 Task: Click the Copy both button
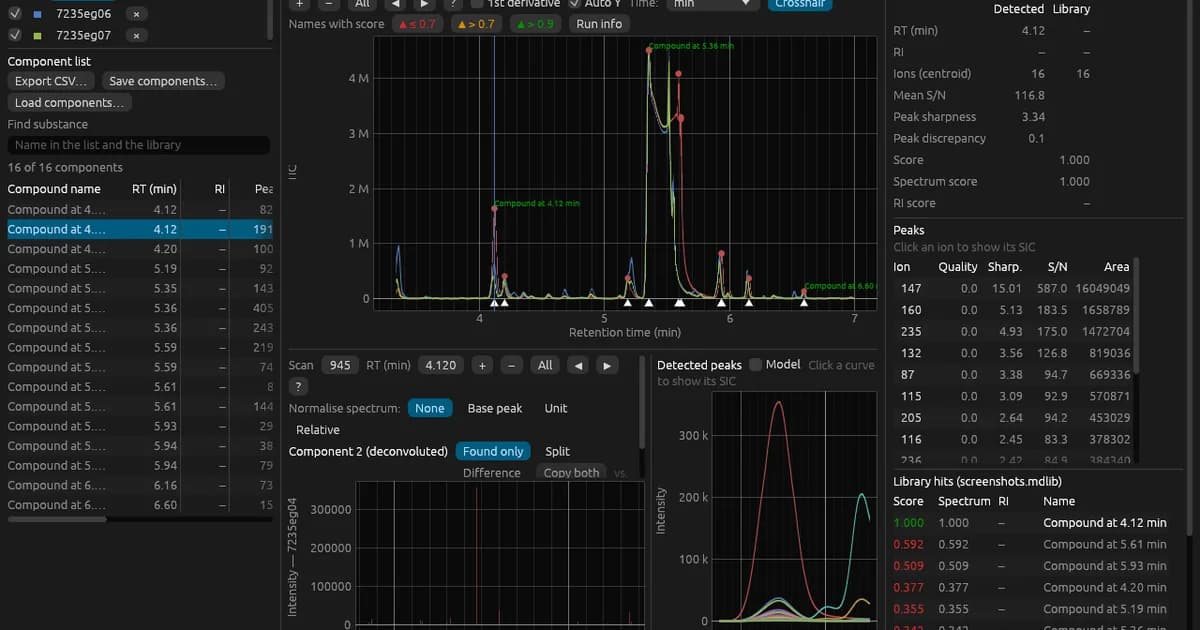(572, 473)
